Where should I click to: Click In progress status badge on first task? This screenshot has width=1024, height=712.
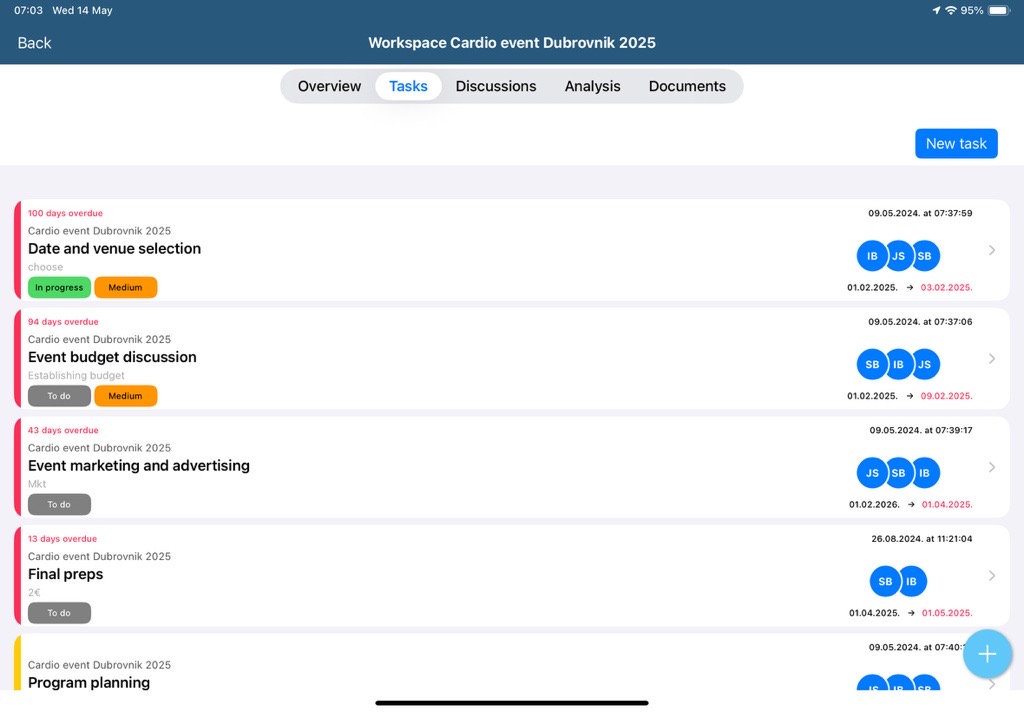[59, 288]
